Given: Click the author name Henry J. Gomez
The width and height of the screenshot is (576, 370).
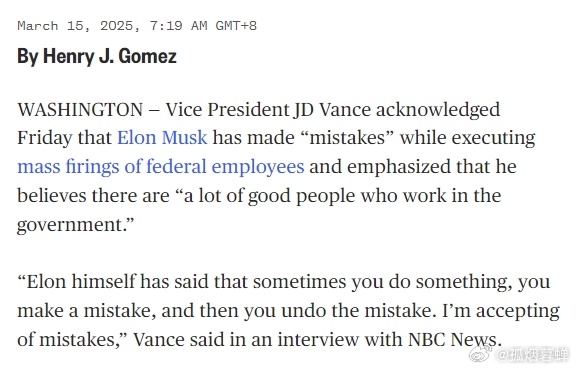Looking at the screenshot, I should point(110,56).
